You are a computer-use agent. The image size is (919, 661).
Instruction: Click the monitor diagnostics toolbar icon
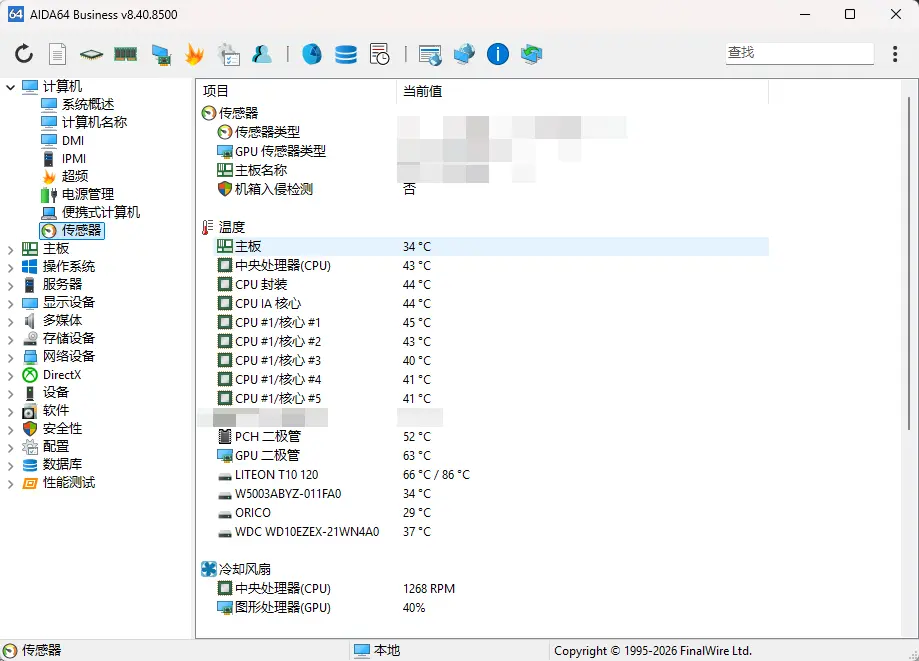[x=161, y=54]
